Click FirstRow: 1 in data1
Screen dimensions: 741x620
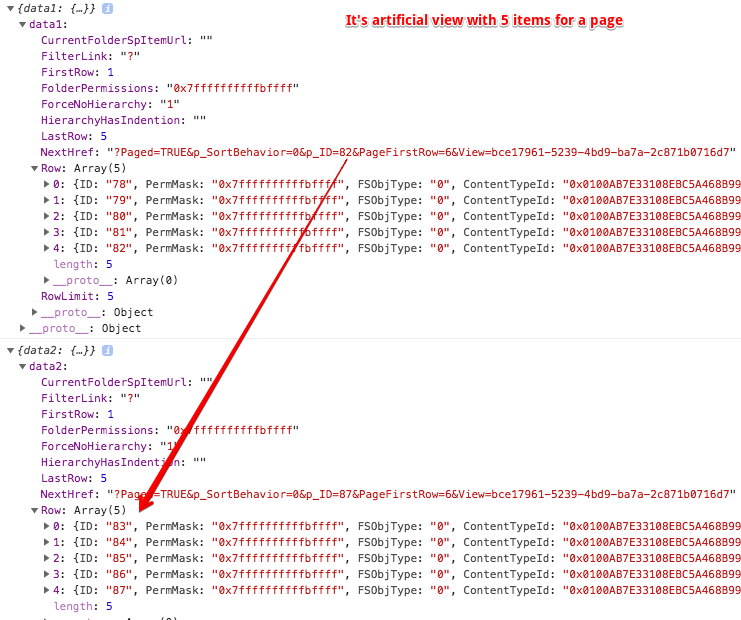pyautogui.click(x=77, y=72)
